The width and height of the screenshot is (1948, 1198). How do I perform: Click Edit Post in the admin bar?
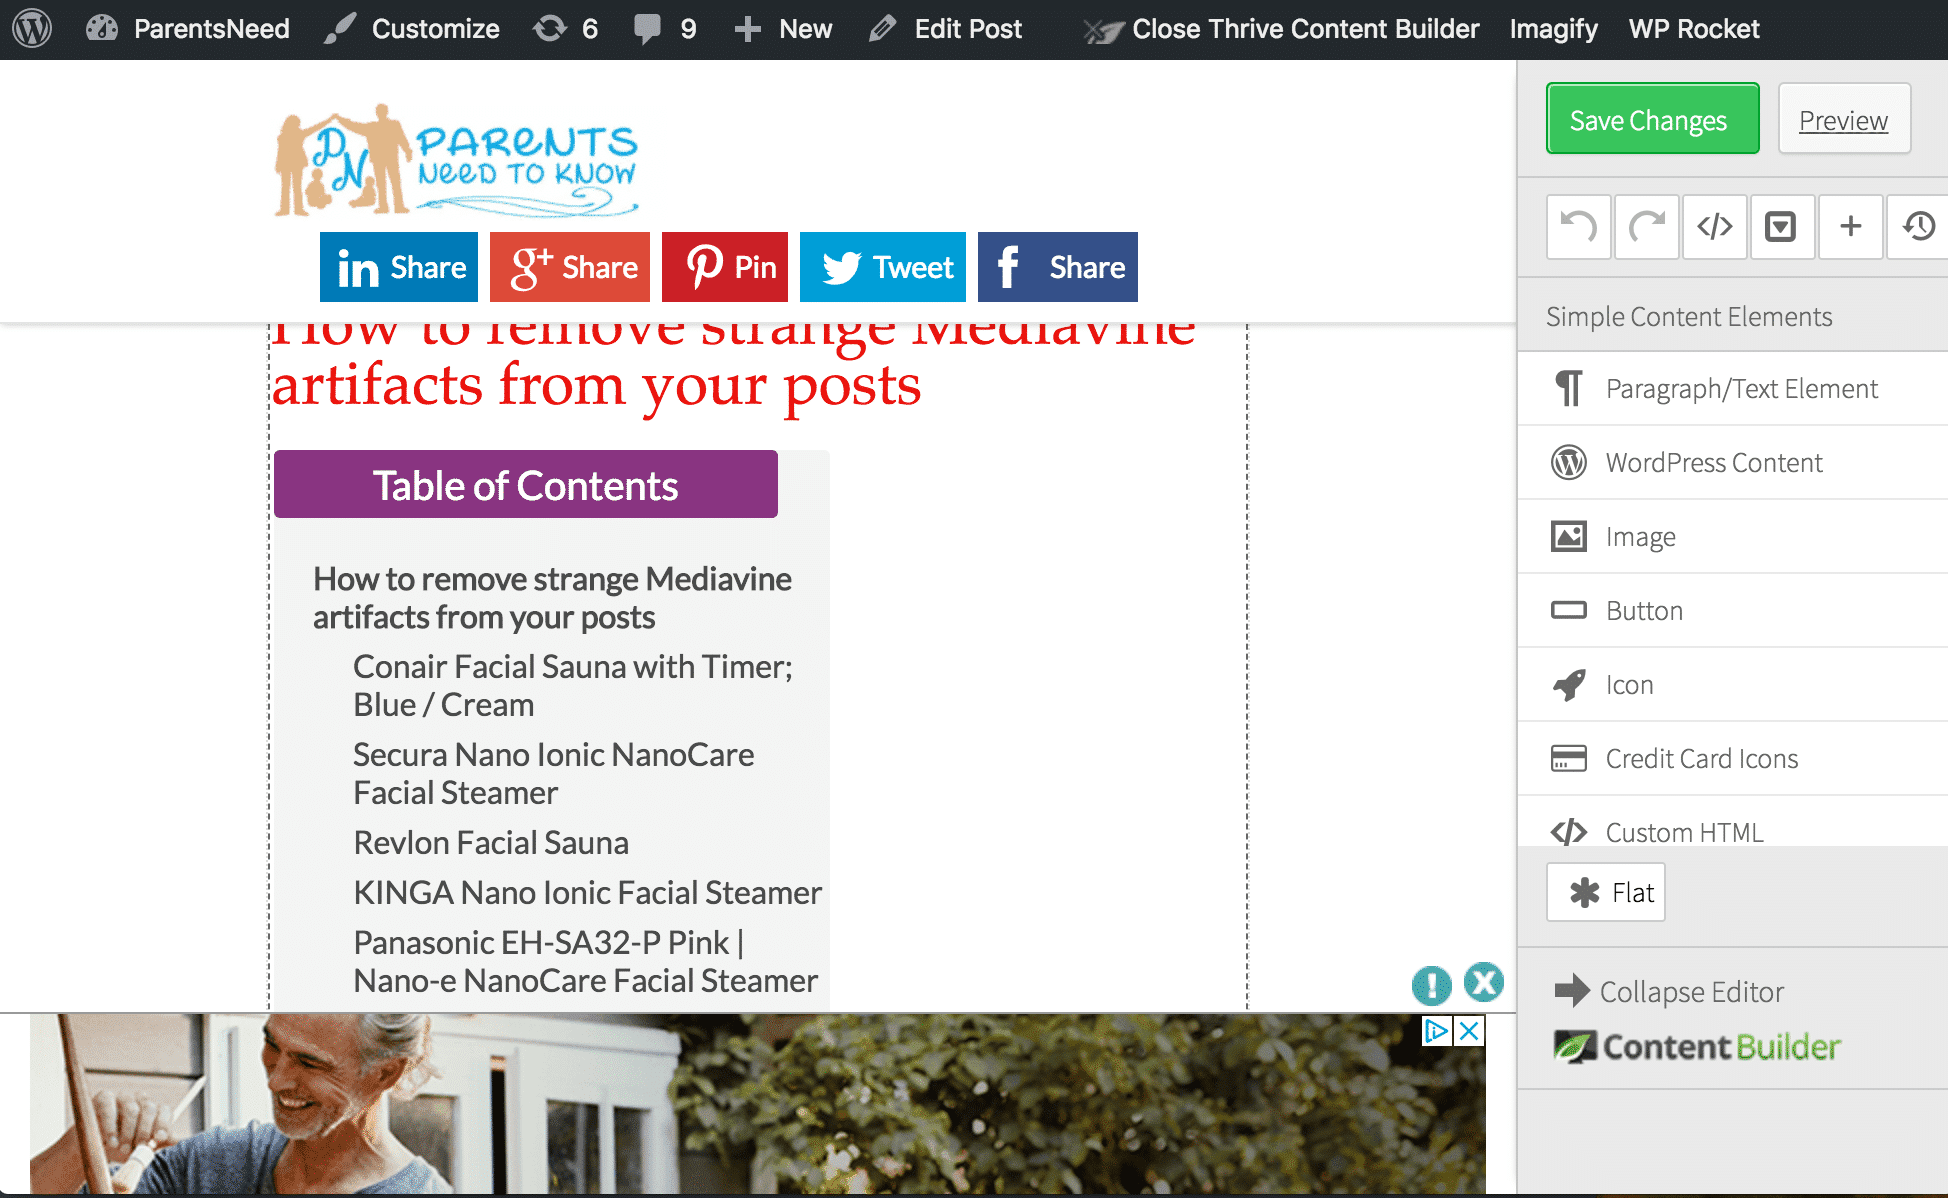pos(945,28)
